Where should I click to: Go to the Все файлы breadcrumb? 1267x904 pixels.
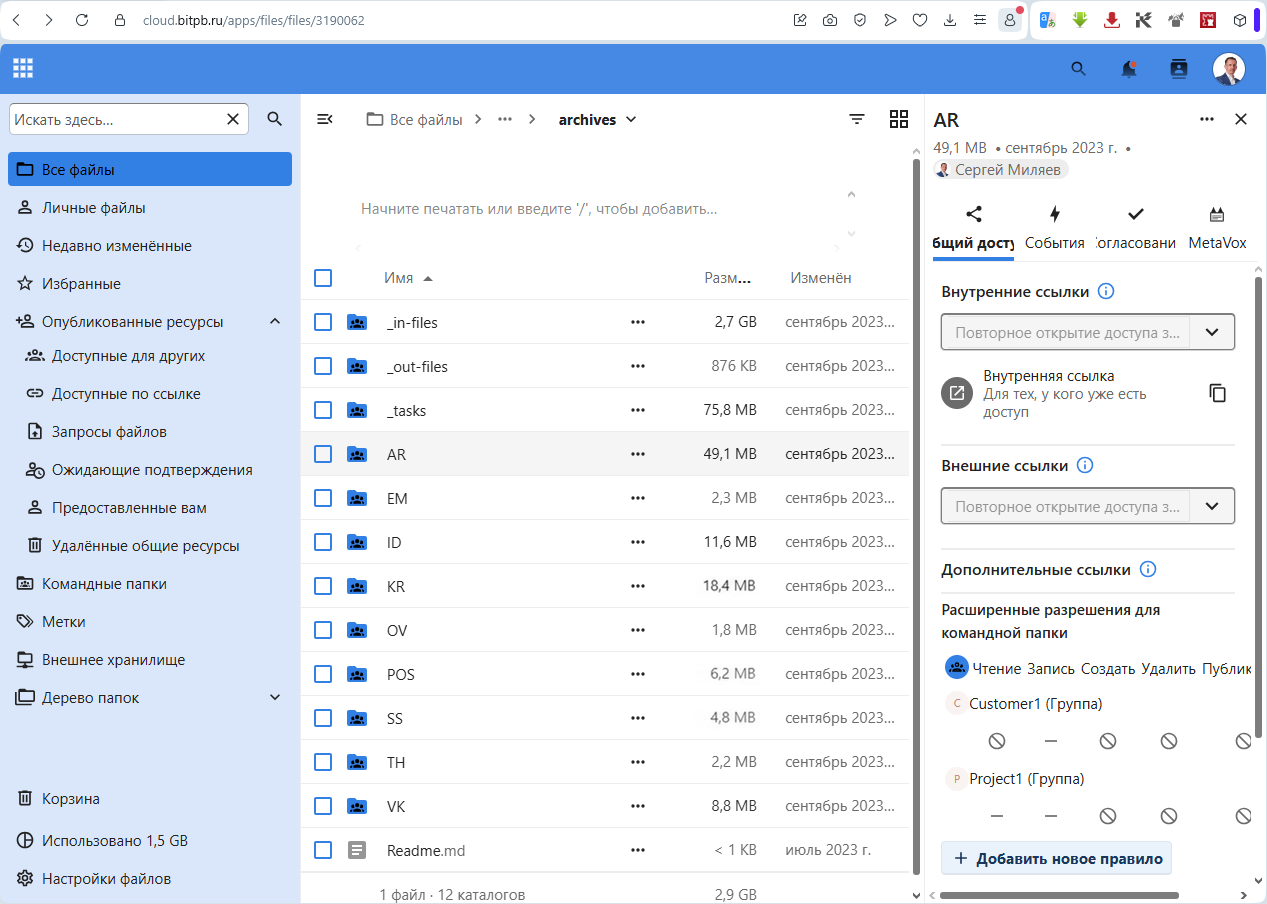coord(414,119)
